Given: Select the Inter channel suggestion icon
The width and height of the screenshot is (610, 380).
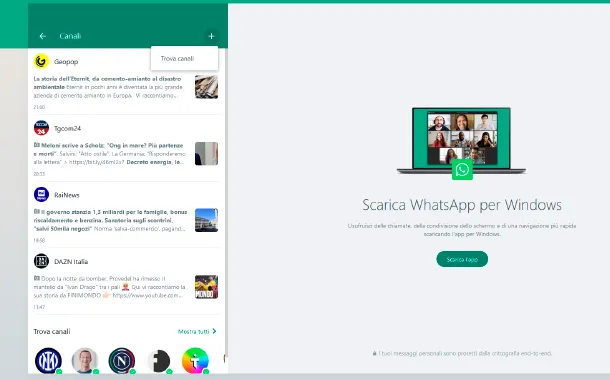Looking at the screenshot, I should [48, 361].
